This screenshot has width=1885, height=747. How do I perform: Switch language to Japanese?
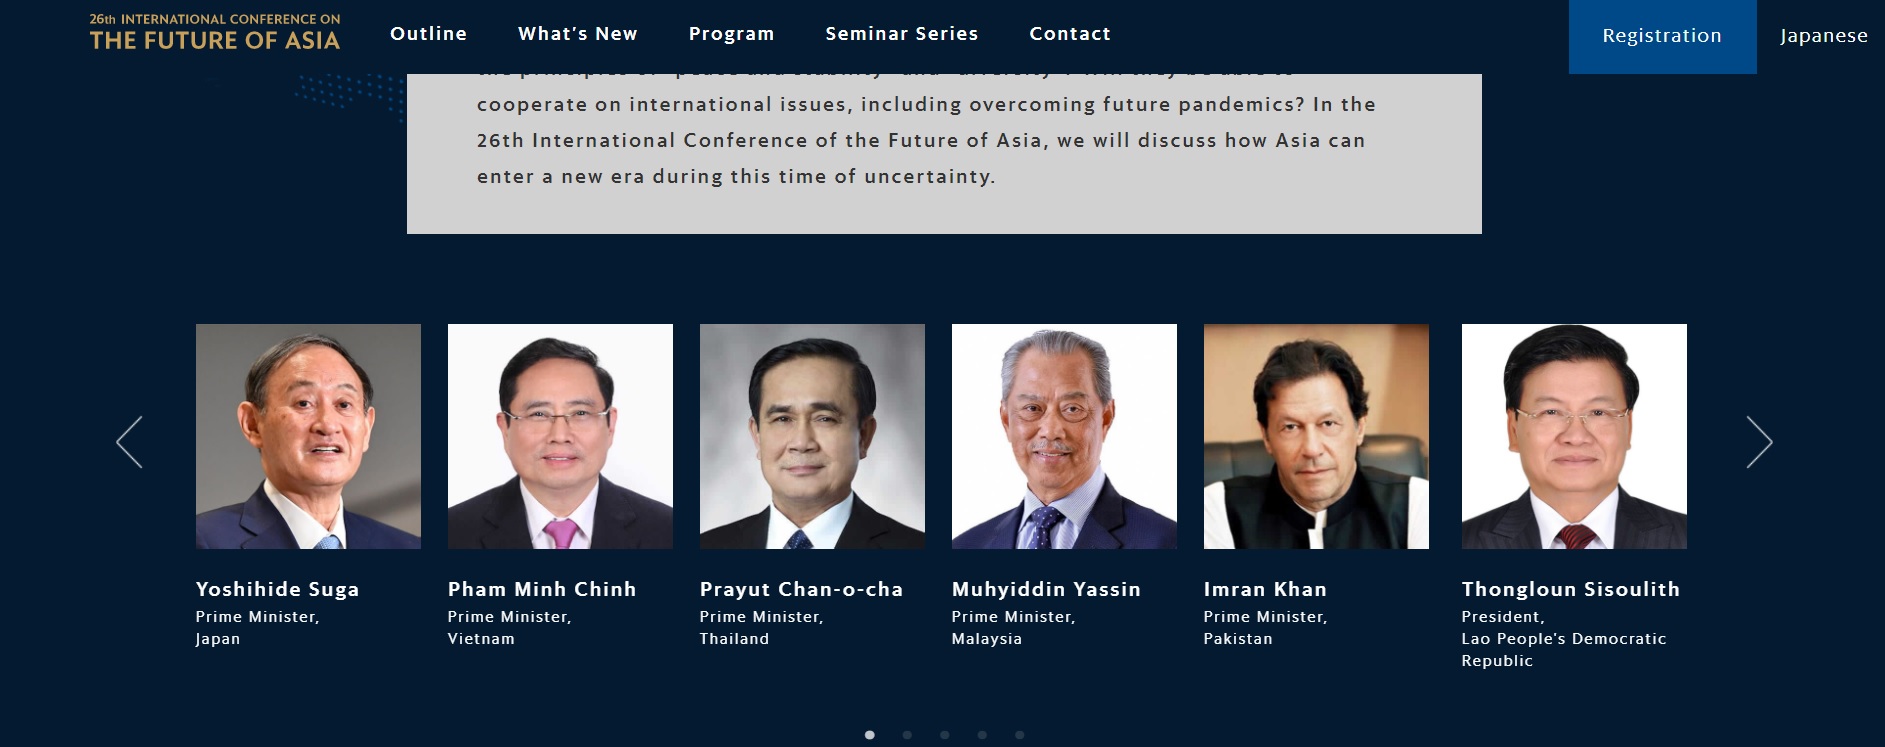click(1823, 36)
